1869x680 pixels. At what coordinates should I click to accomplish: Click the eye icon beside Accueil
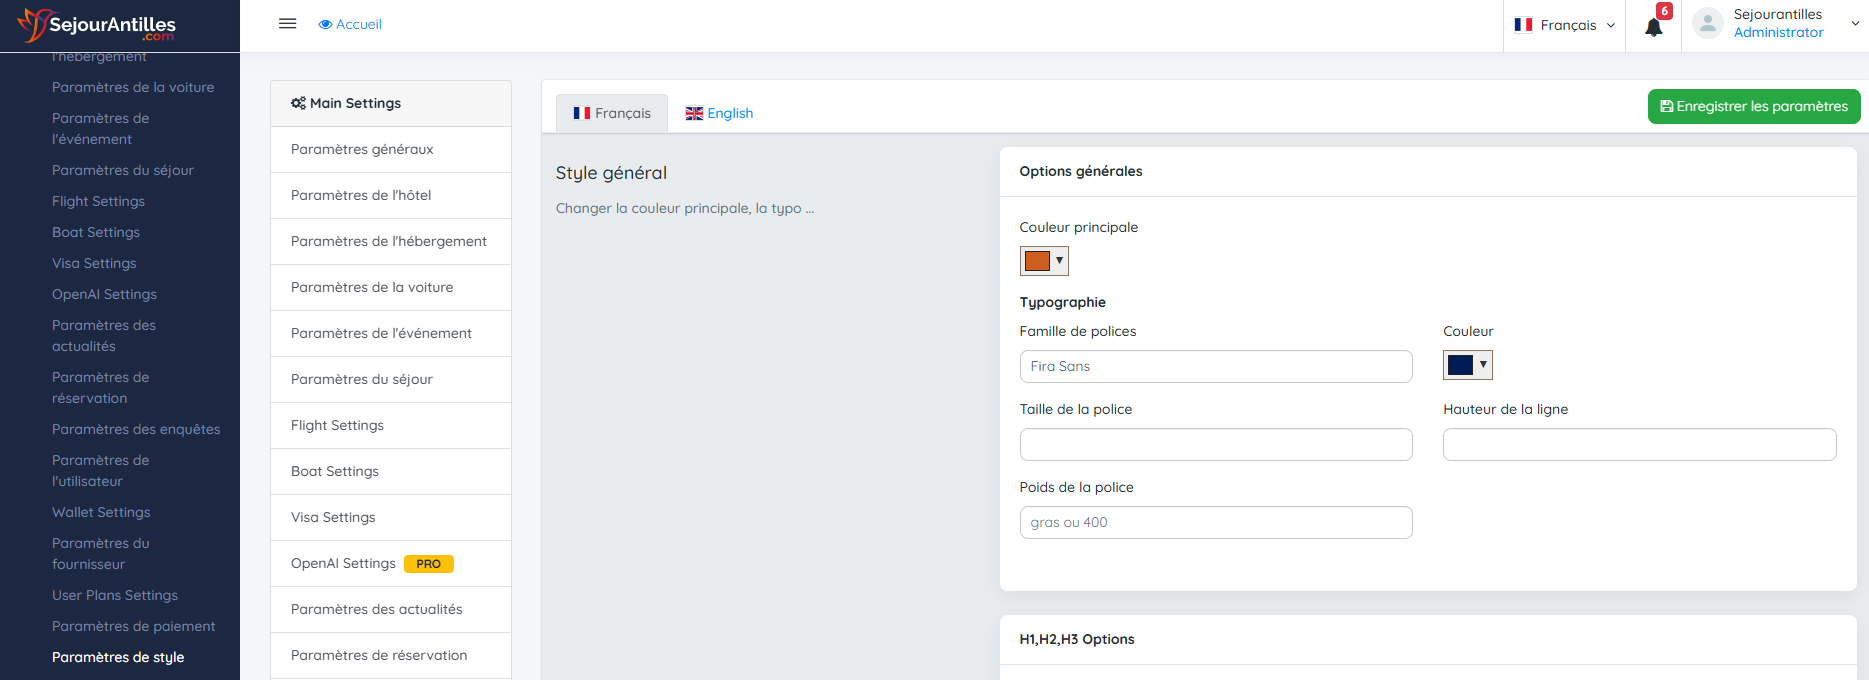(x=325, y=25)
